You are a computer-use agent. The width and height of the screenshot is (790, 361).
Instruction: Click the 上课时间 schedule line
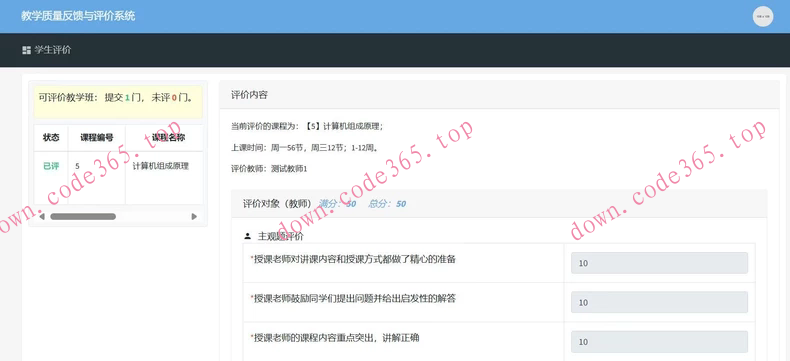pyautogui.click(x=304, y=148)
